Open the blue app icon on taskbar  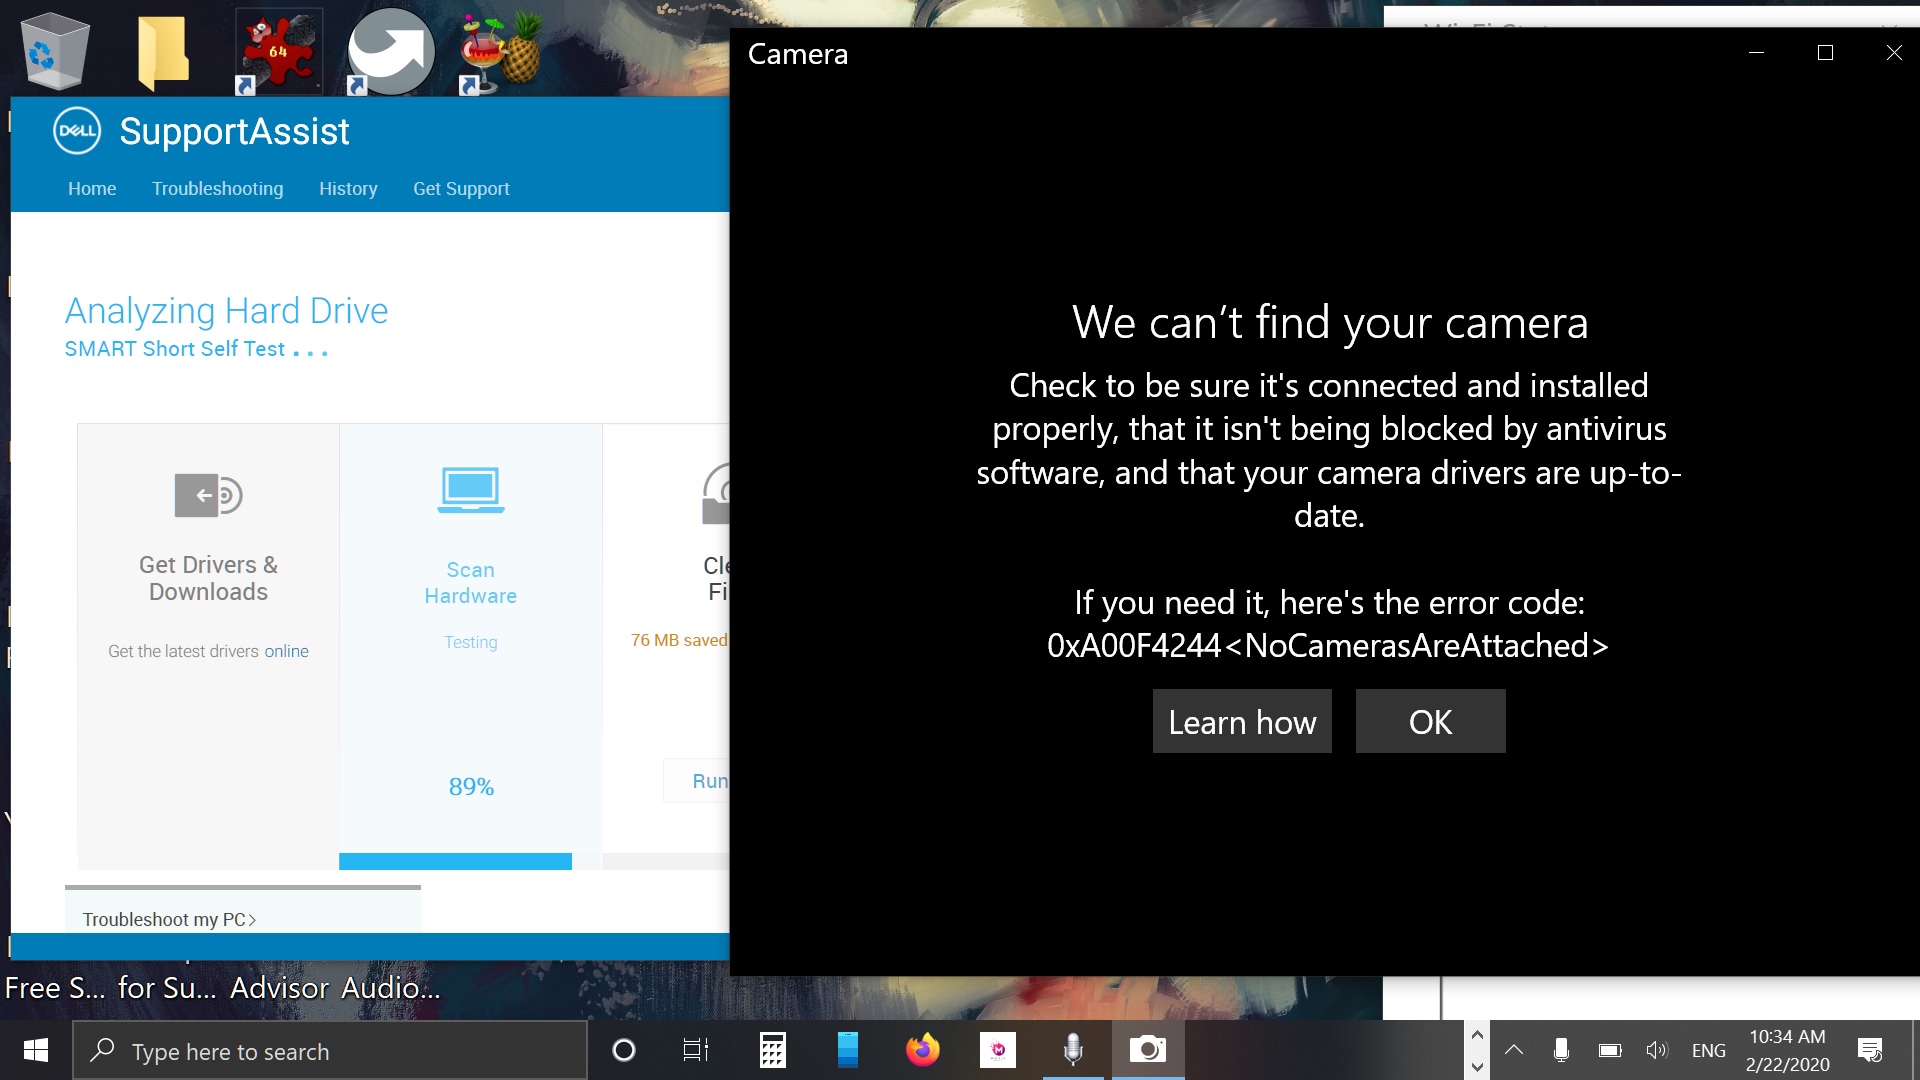[x=848, y=1050]
